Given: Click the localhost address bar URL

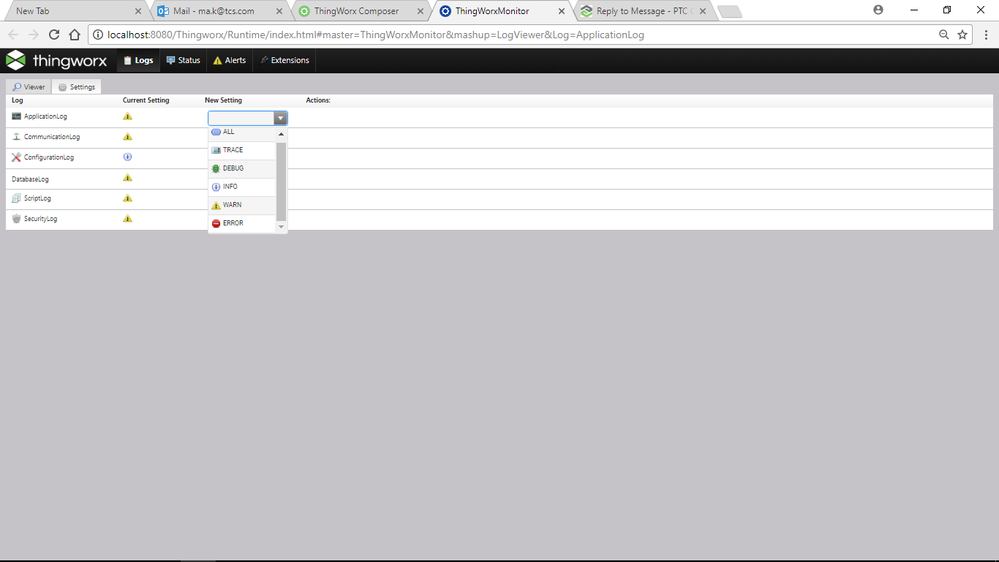Looking at the screenshot, I should pyautogui.click(x=376, y=35).
